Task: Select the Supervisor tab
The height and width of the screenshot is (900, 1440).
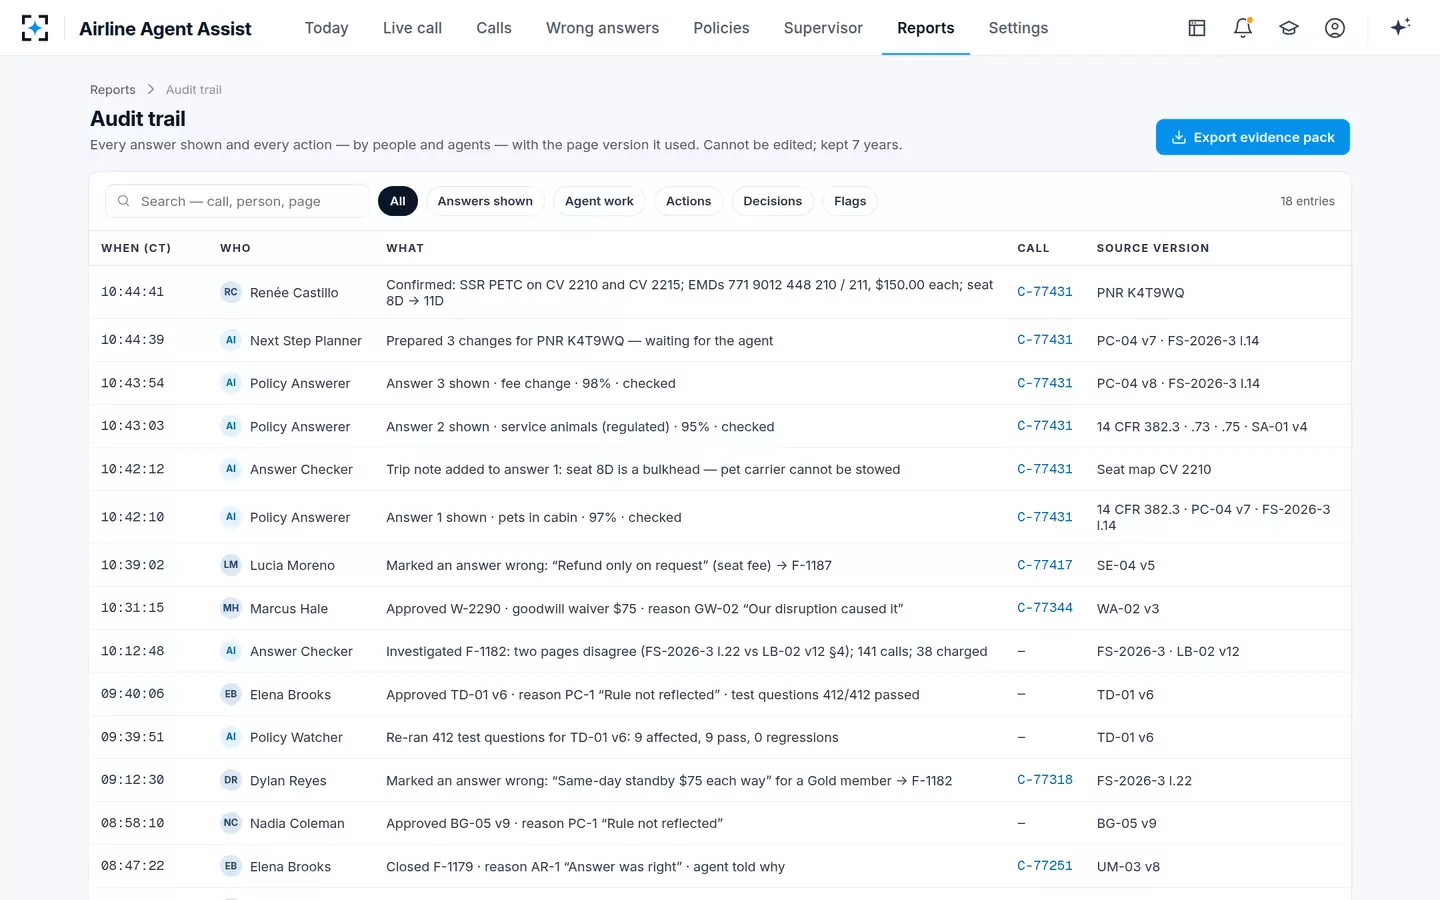Action: (x=823, y=28)
